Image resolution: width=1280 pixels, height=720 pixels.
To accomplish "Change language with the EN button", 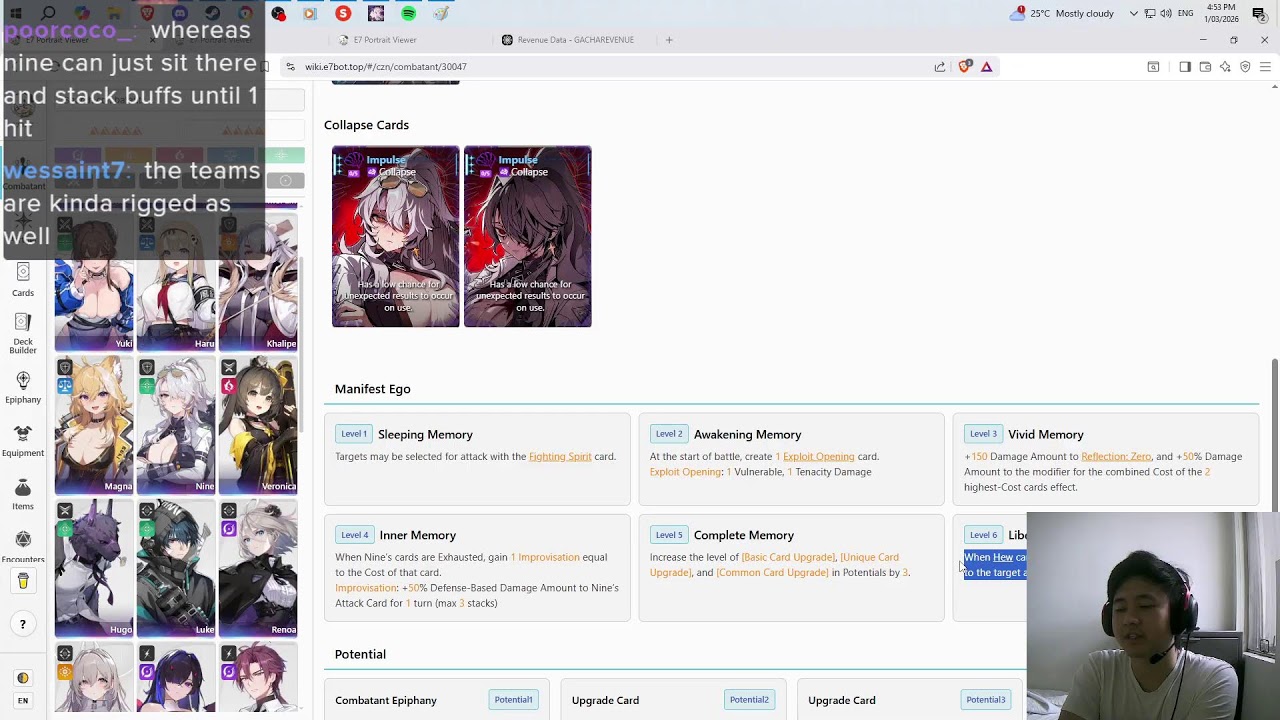I will (23, 700).
